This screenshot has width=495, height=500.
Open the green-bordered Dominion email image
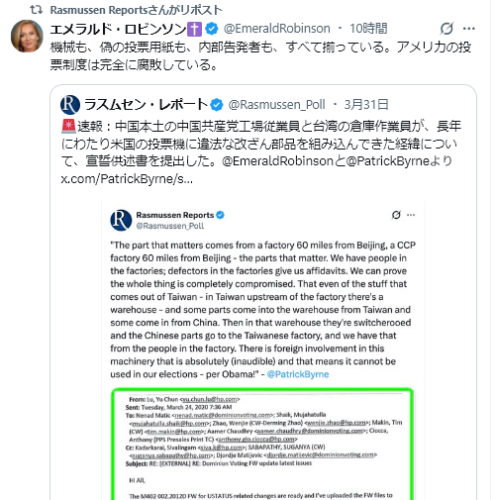click(263, 444)
